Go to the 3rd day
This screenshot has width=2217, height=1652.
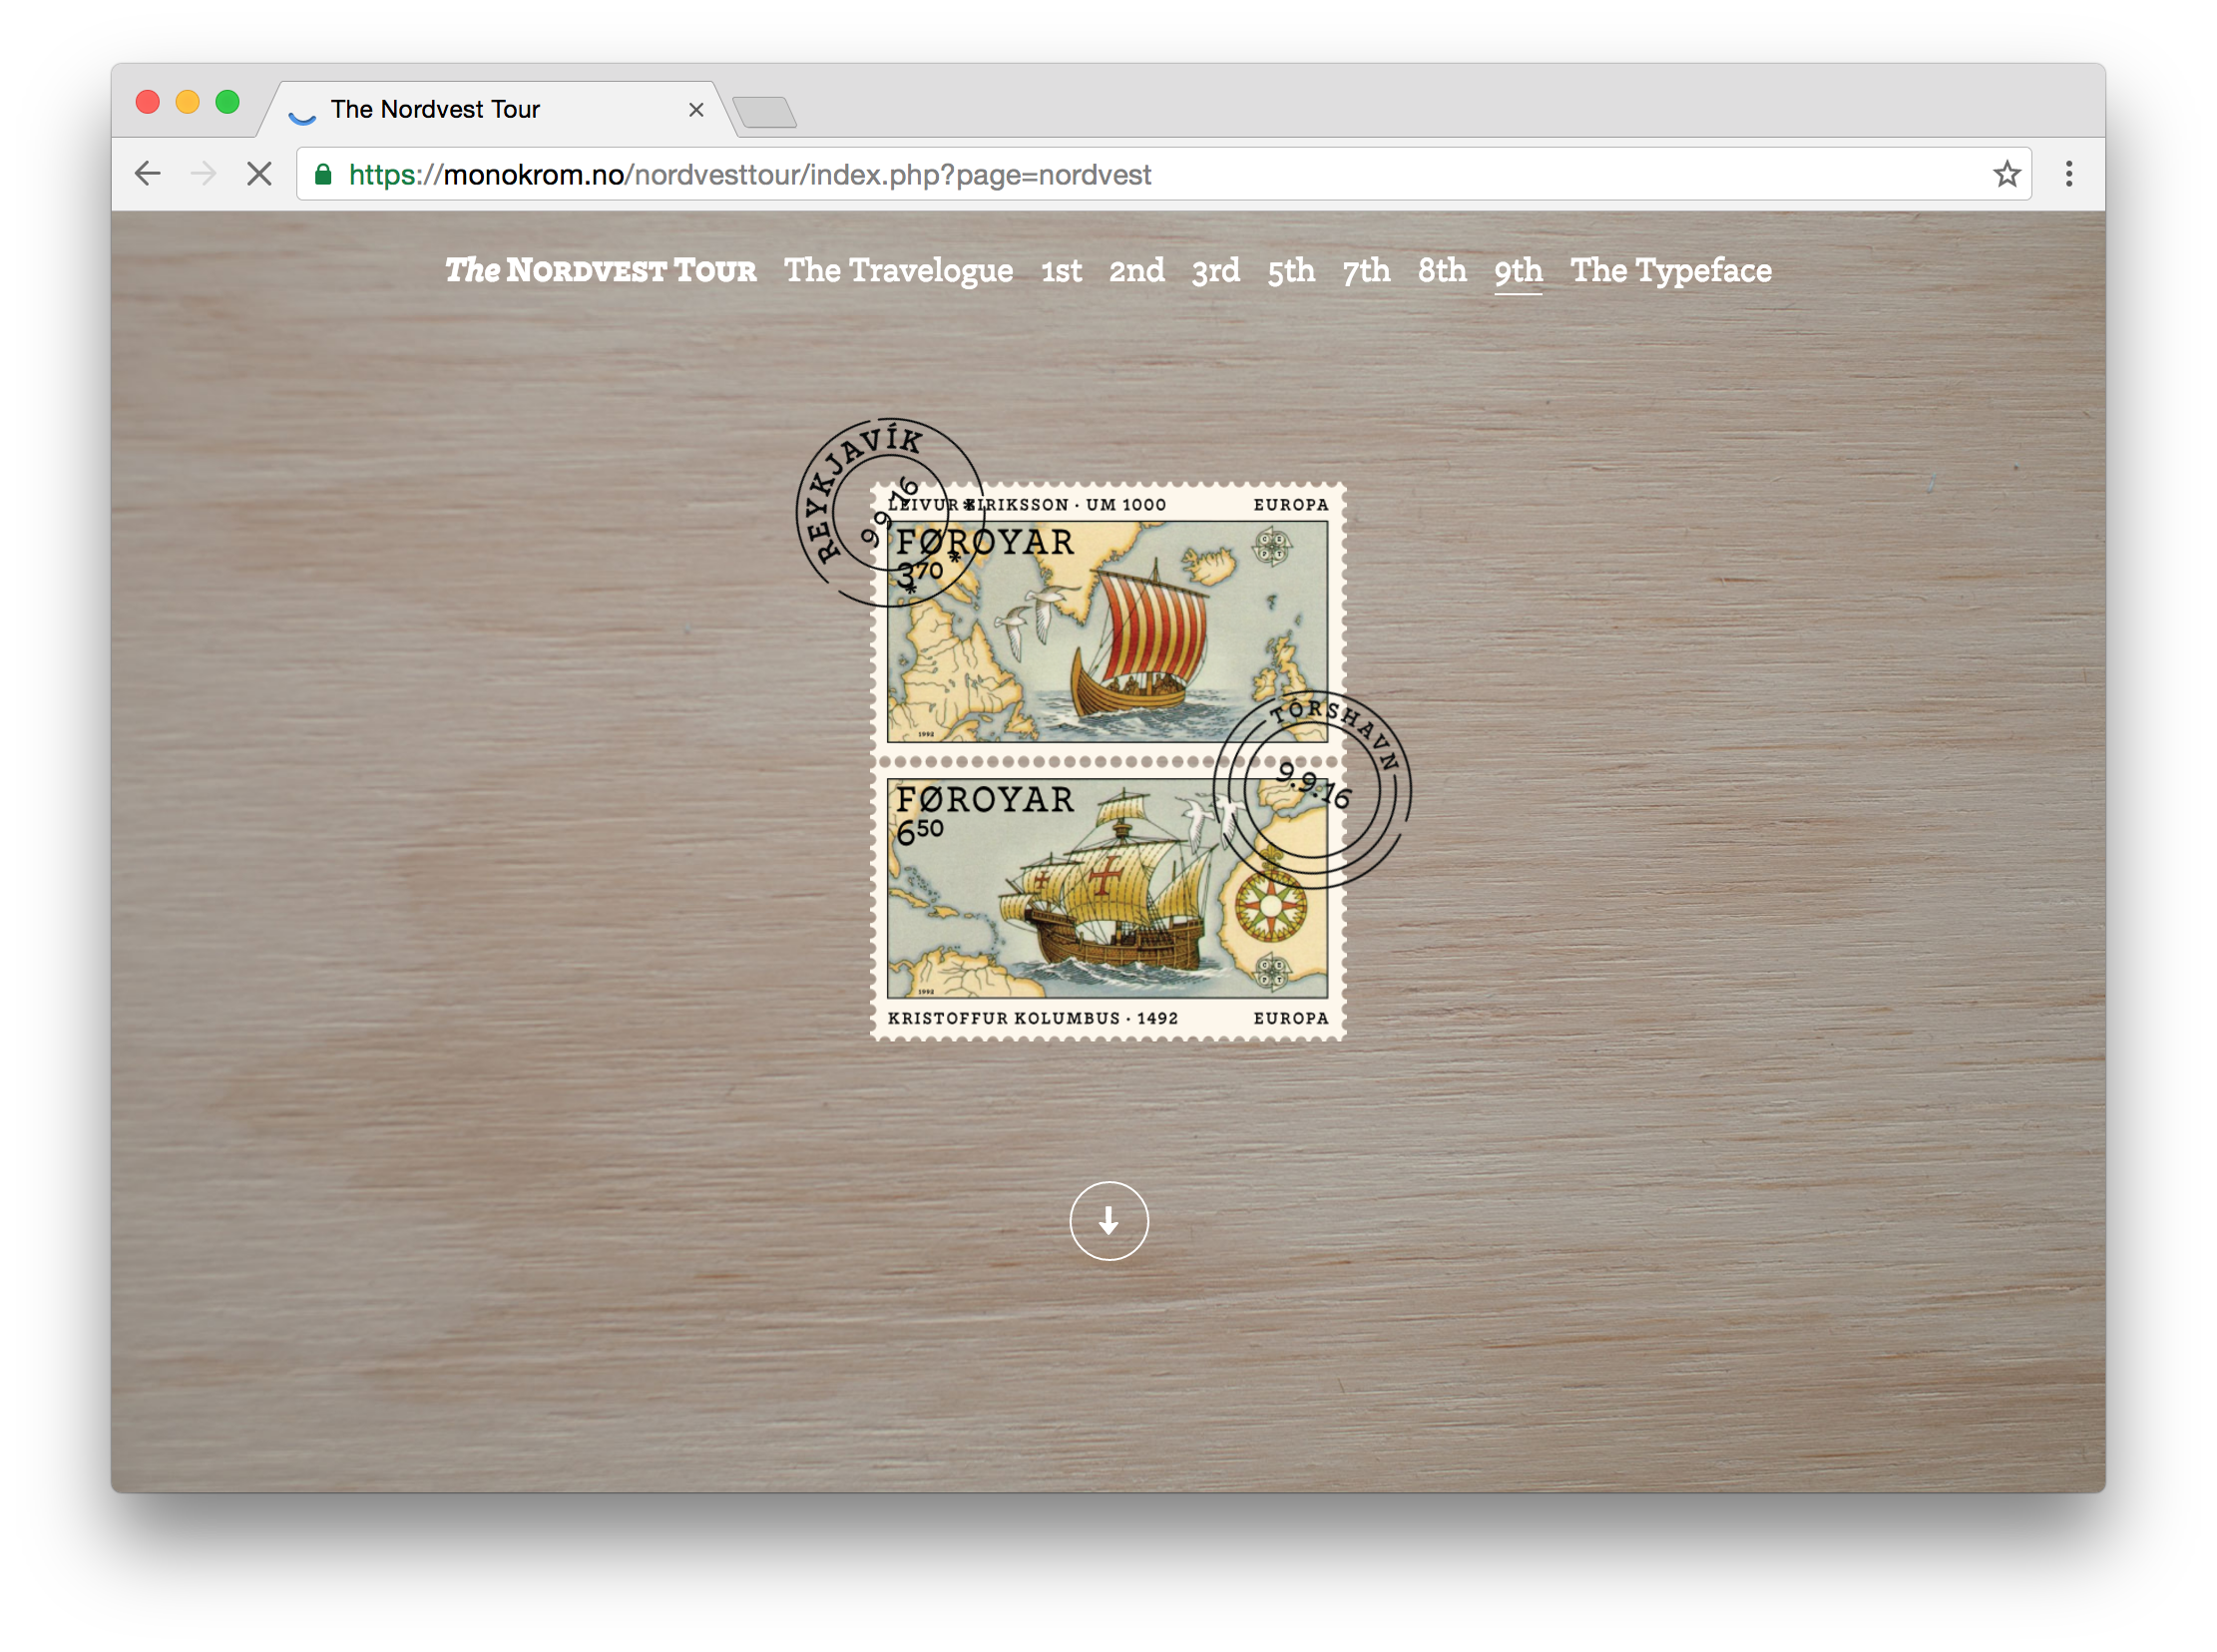[1215, 271]
